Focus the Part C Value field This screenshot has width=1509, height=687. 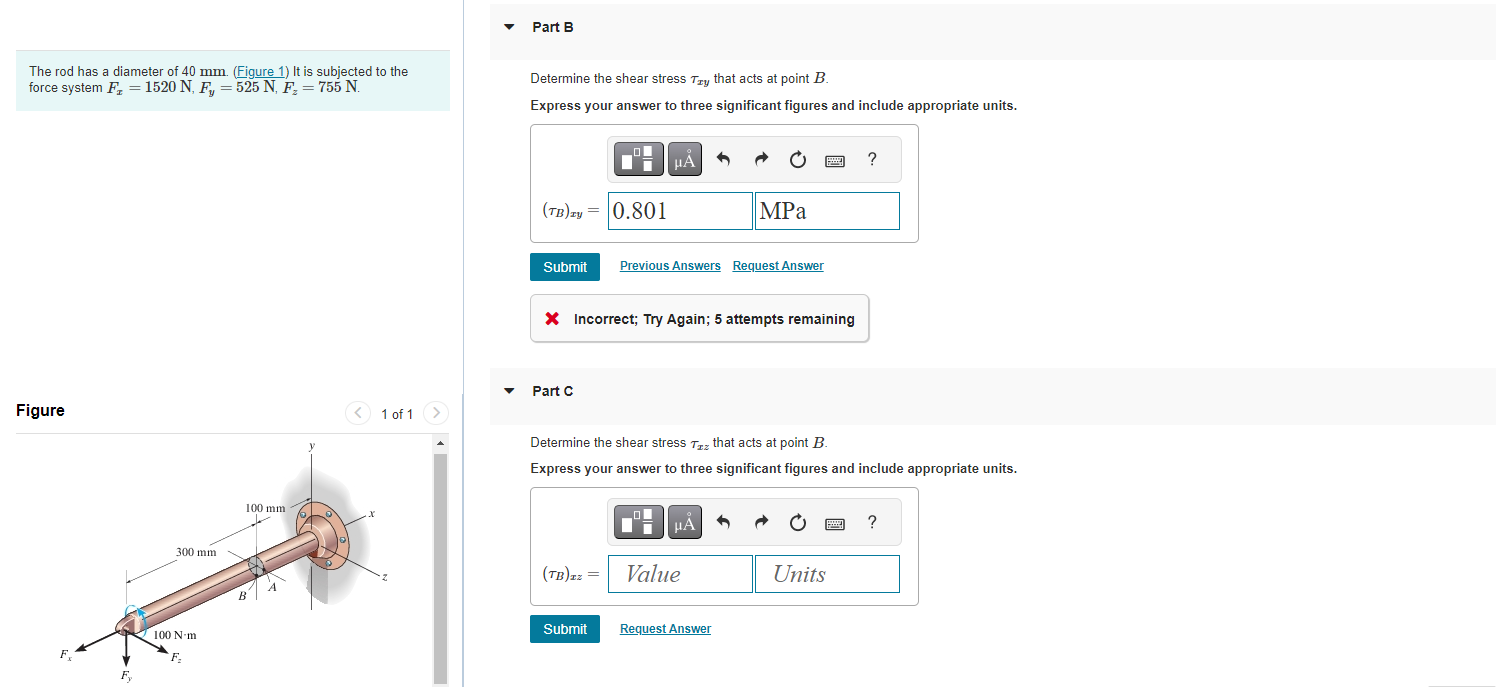coord(680,574)
